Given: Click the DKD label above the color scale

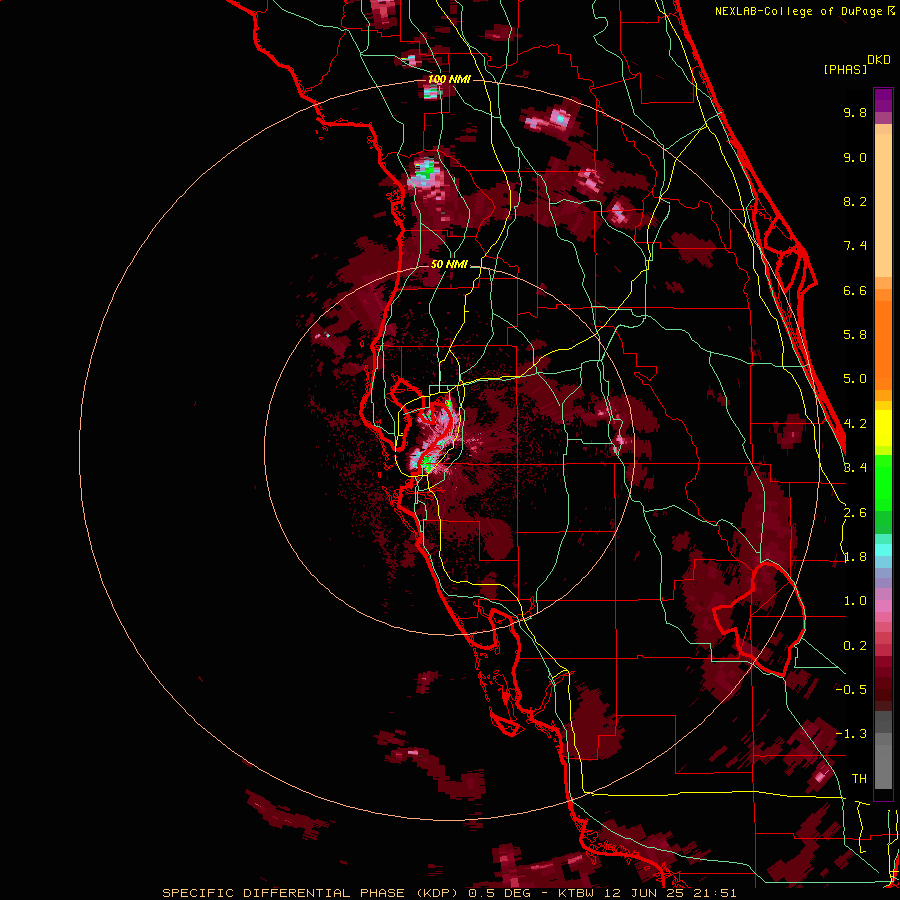Looking at the screenshot, I should click(x=879, y=60).
